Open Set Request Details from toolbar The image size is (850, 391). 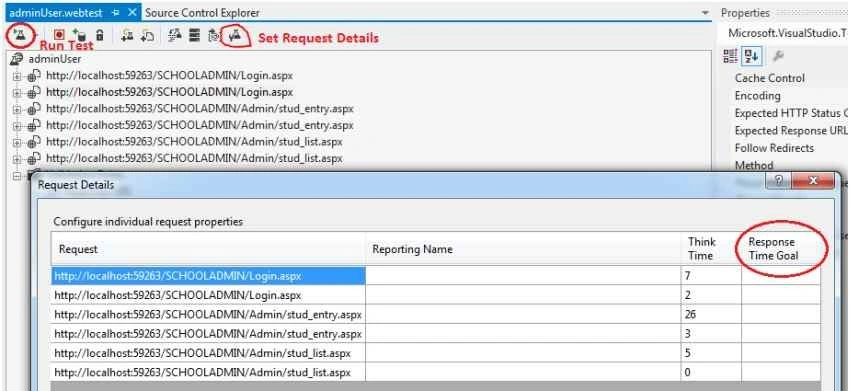235,36
